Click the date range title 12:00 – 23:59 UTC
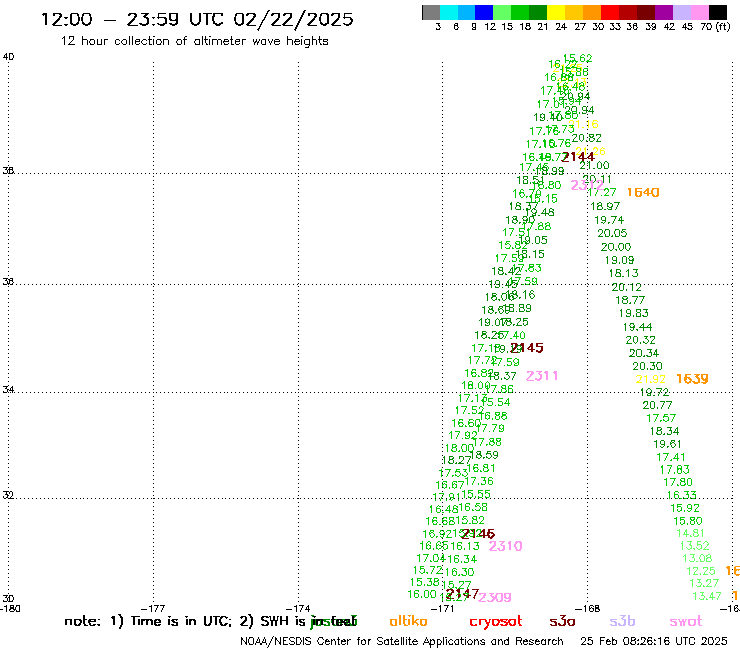The width and height of the screenshot is (740, 650). pyautogui.click(x=197, y=19)
